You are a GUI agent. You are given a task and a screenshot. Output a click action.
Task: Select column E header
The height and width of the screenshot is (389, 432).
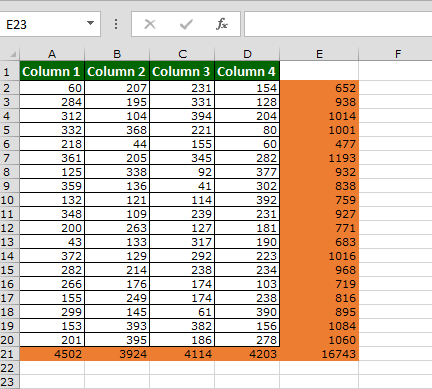pos(319,54)
